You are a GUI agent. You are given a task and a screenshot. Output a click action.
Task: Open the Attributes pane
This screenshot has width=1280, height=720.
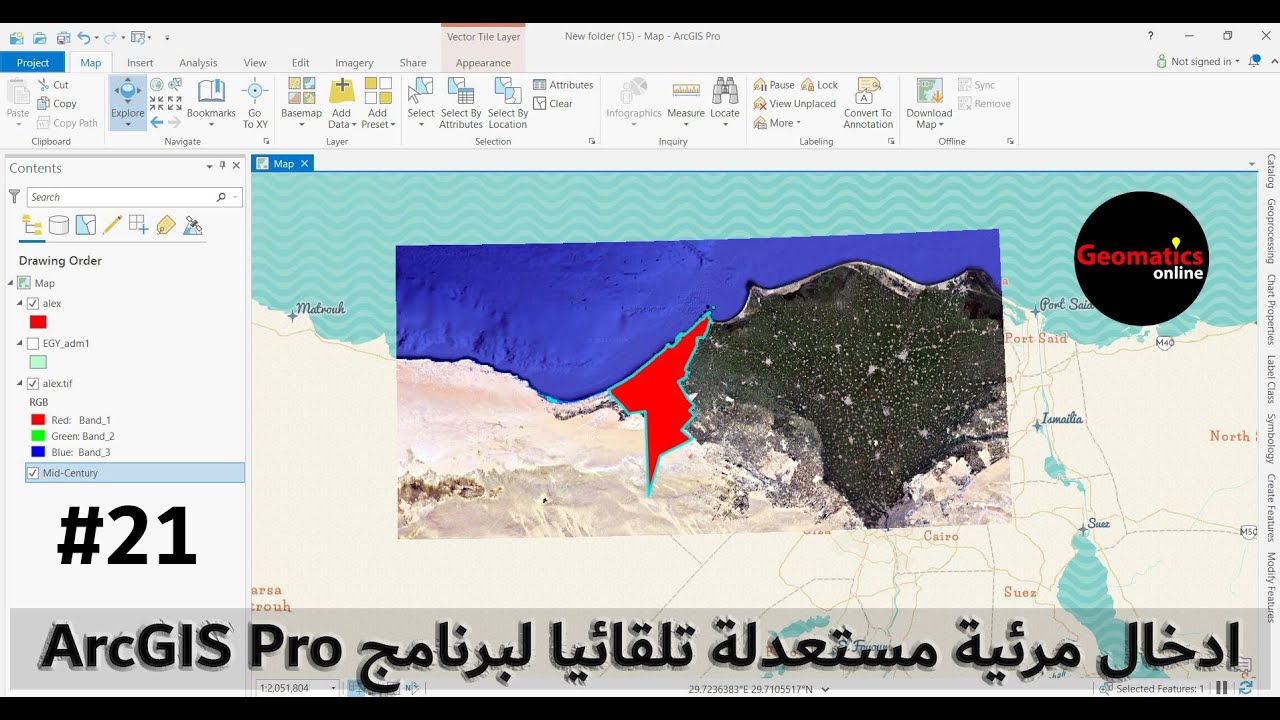tap(563, 85)
